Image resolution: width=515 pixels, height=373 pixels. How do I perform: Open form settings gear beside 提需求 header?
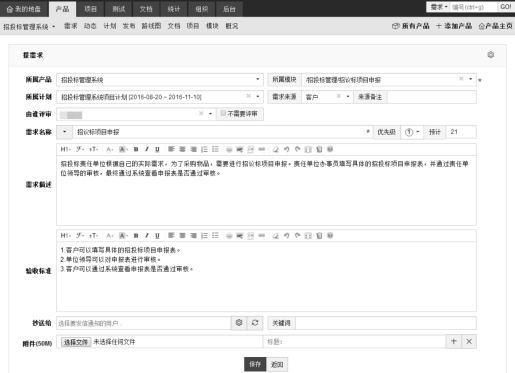pos(490,55)
